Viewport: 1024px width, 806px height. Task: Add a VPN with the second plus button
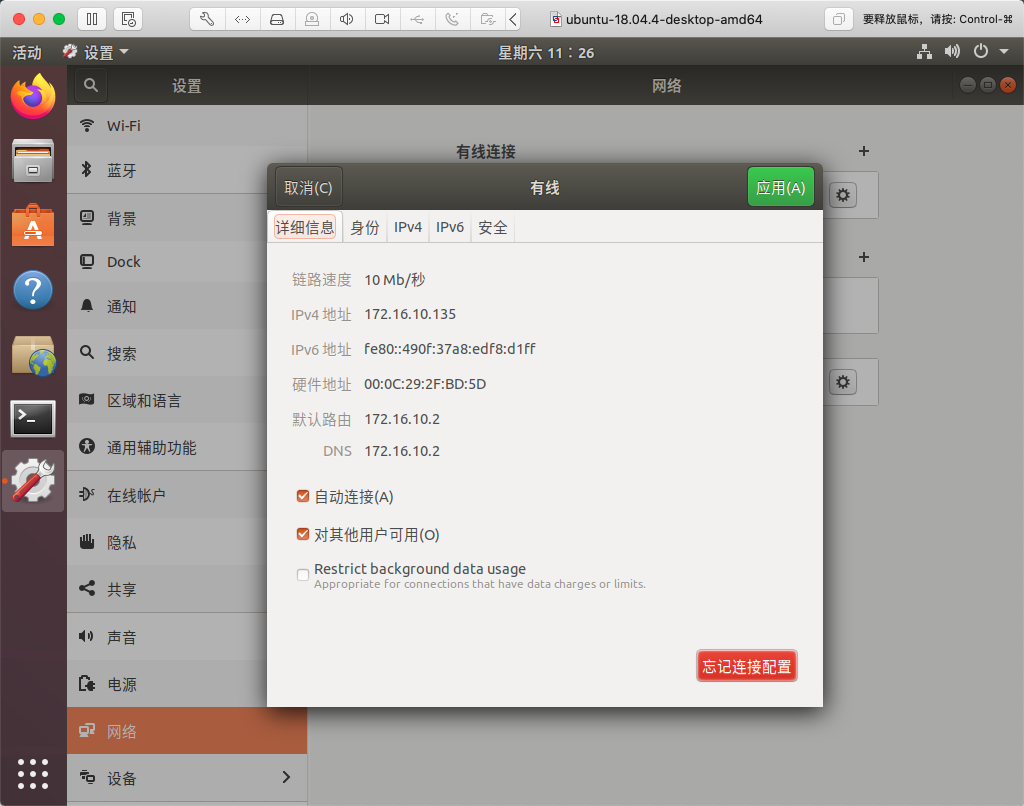coord(863,257)
